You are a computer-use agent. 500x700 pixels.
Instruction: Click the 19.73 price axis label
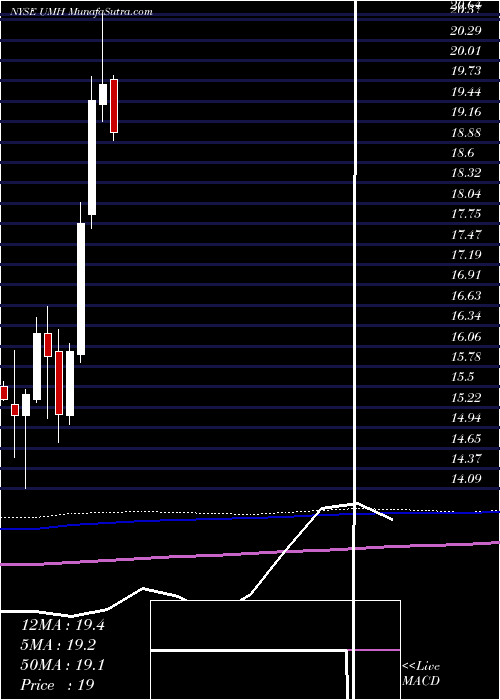(x=466, y=71)
